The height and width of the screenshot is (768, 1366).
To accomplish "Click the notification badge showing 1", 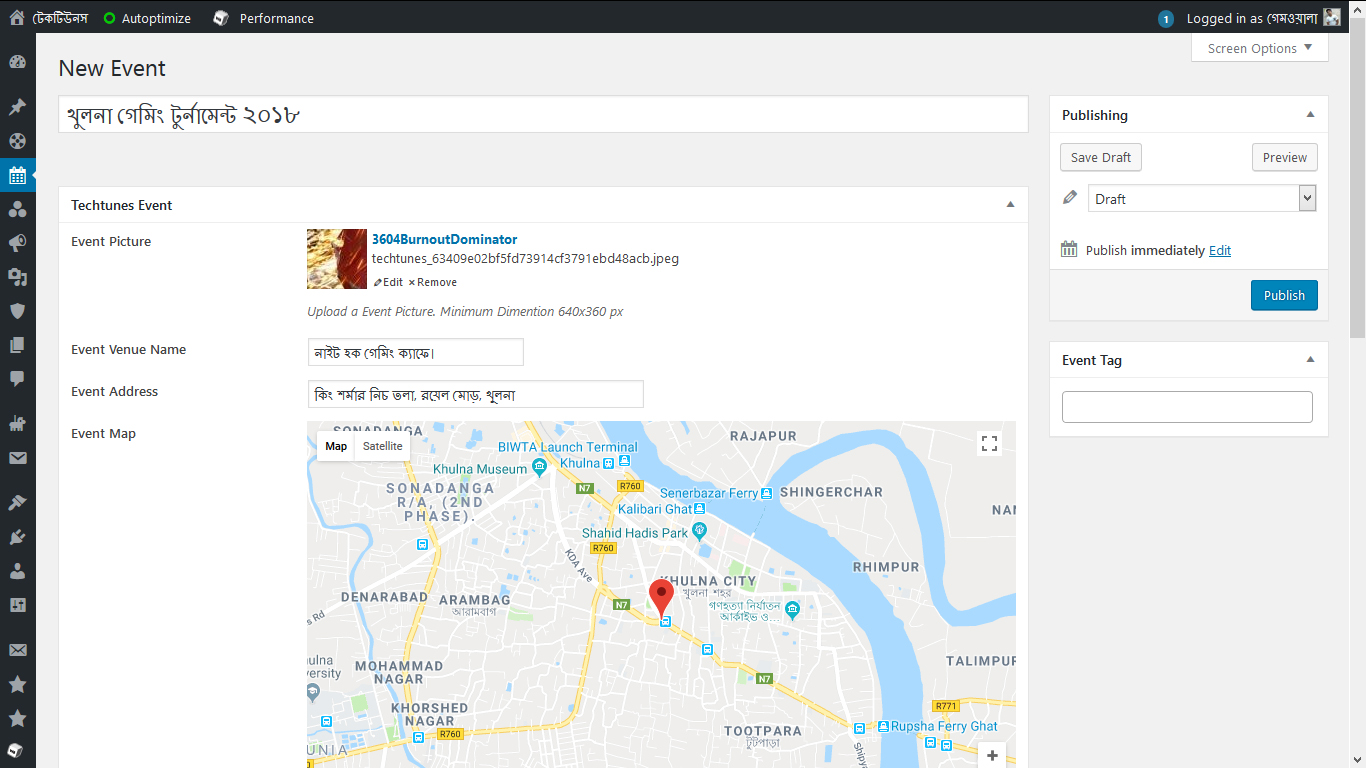I will pos(1165,19).
